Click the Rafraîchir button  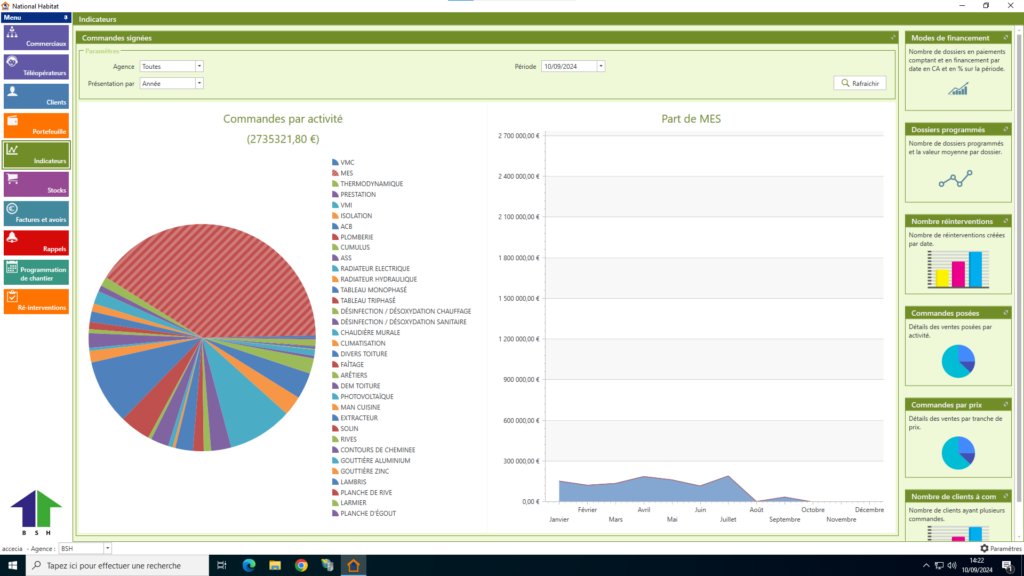(x=859, y=84)
